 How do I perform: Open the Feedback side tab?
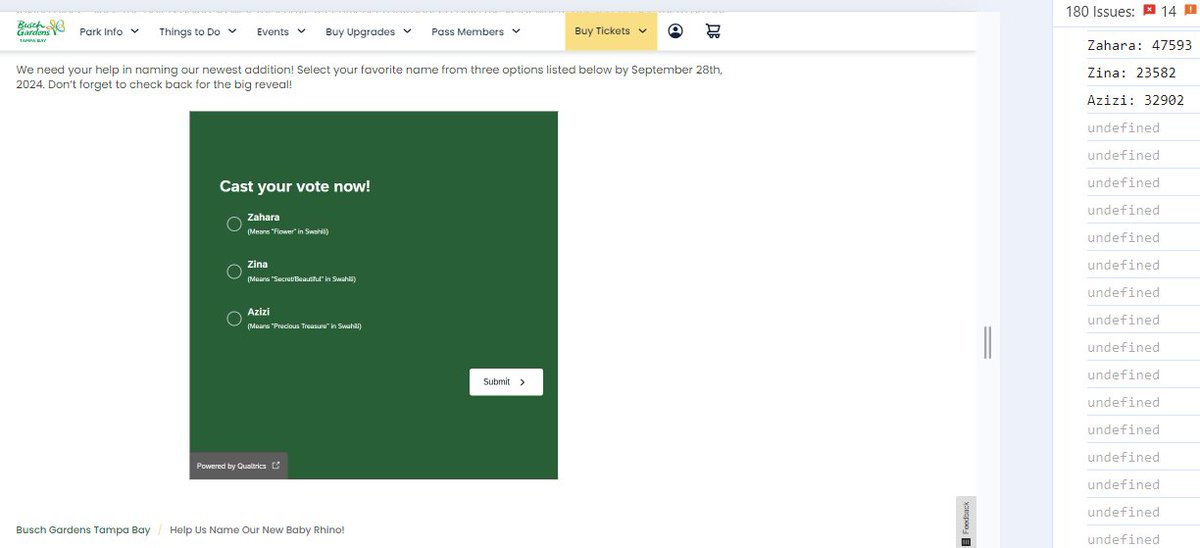tap(965, 522)
